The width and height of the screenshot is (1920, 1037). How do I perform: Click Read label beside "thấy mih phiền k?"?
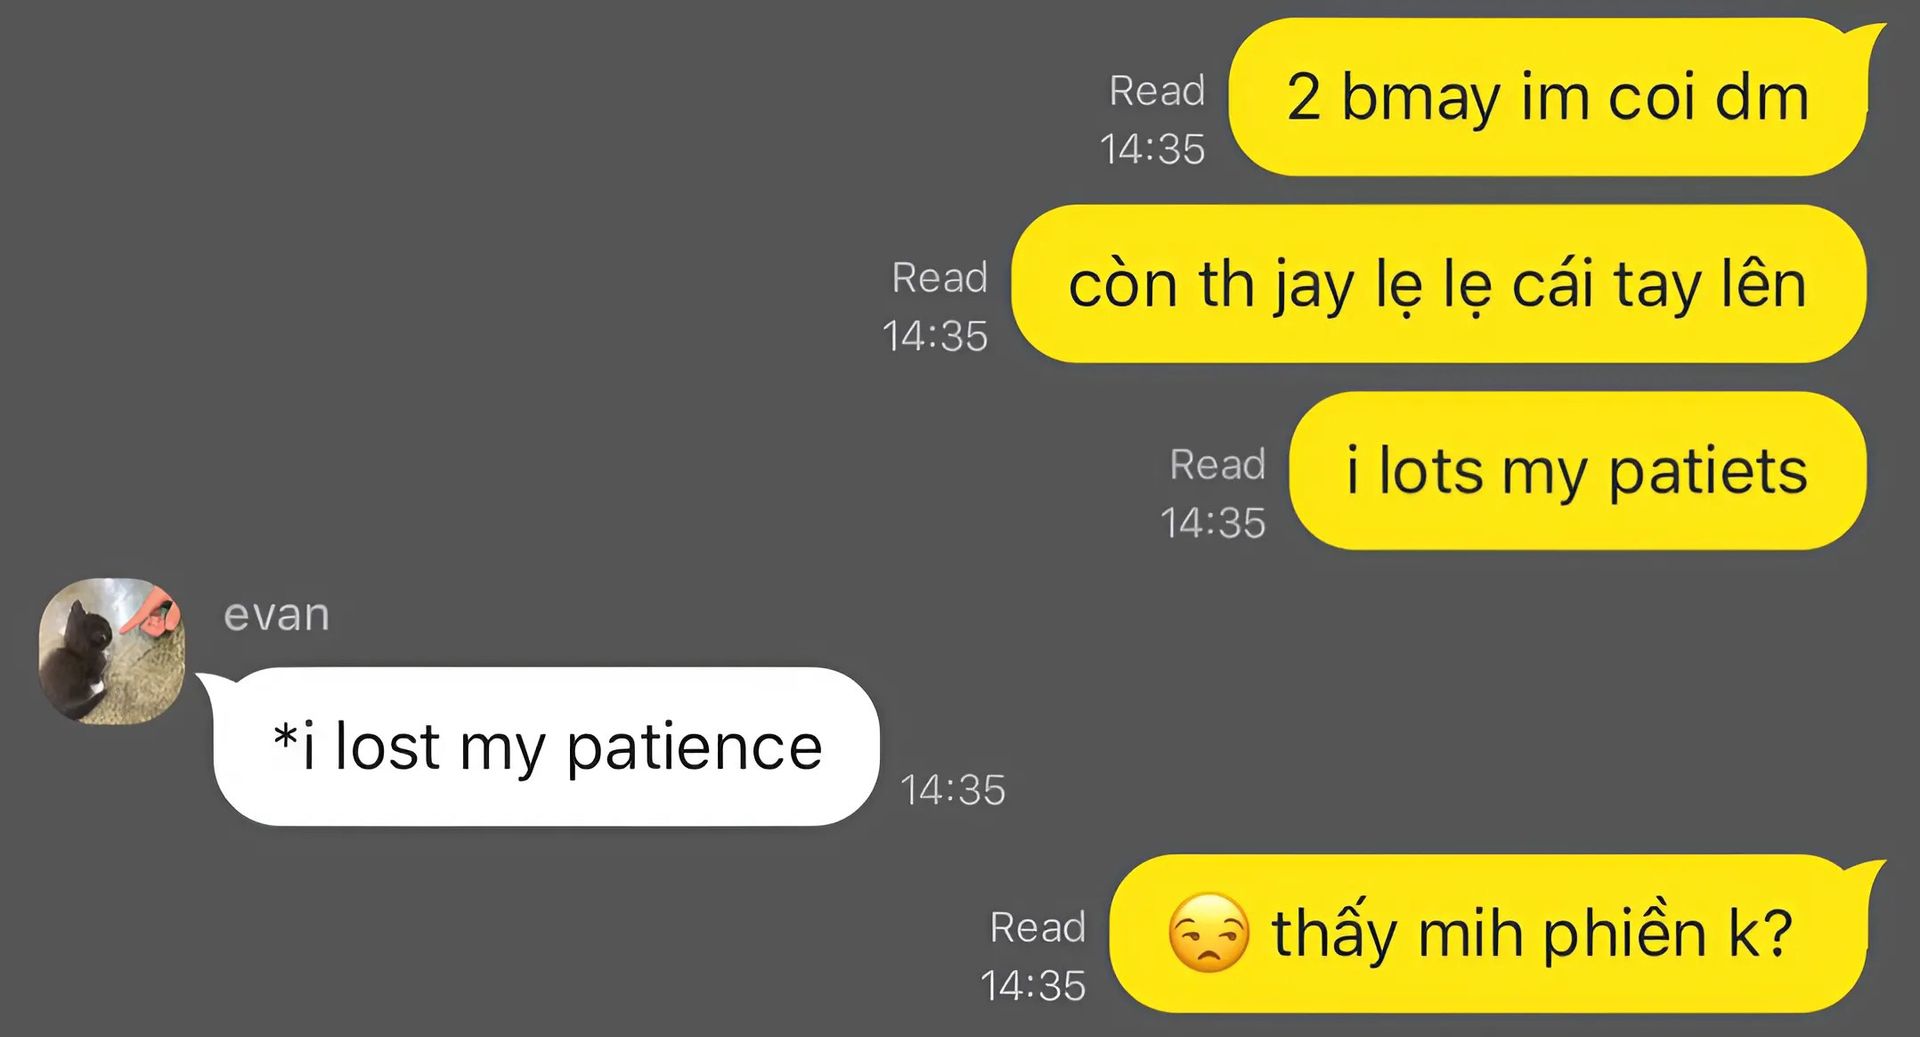pos(1037,928)
